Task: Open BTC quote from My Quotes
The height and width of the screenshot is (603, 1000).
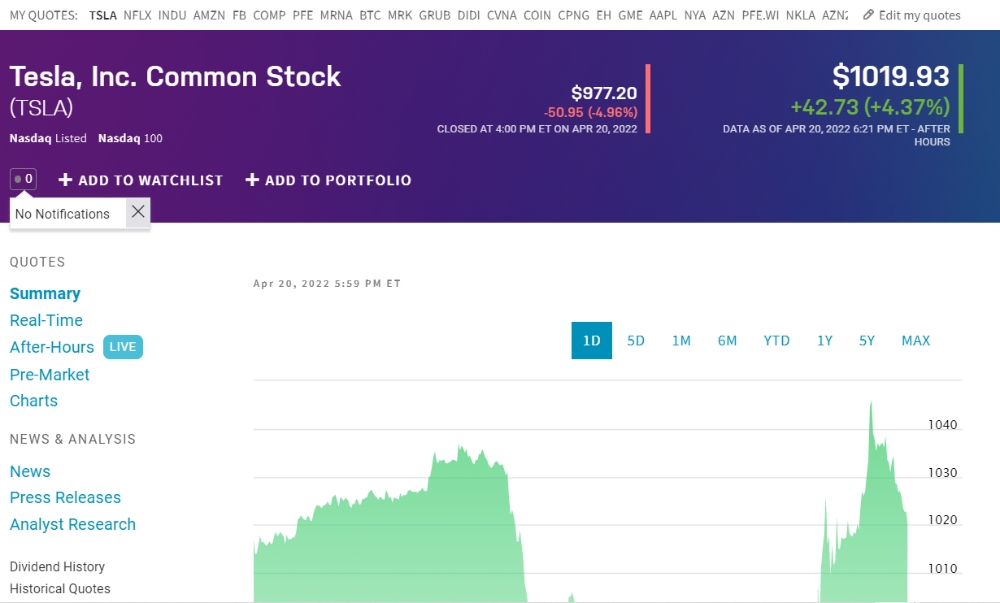Action: pos(370,15)
